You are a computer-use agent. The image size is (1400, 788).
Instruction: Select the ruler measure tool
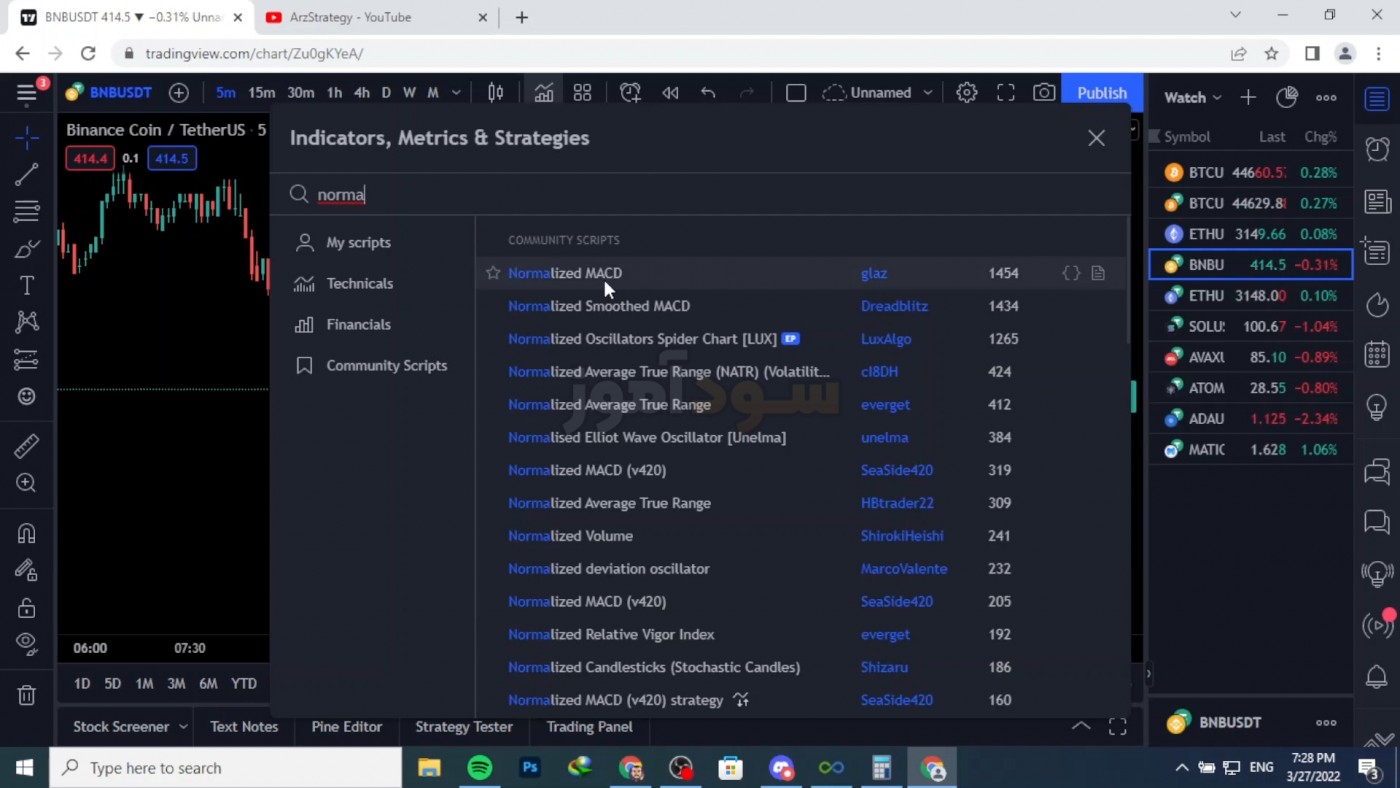pos(27,446)
